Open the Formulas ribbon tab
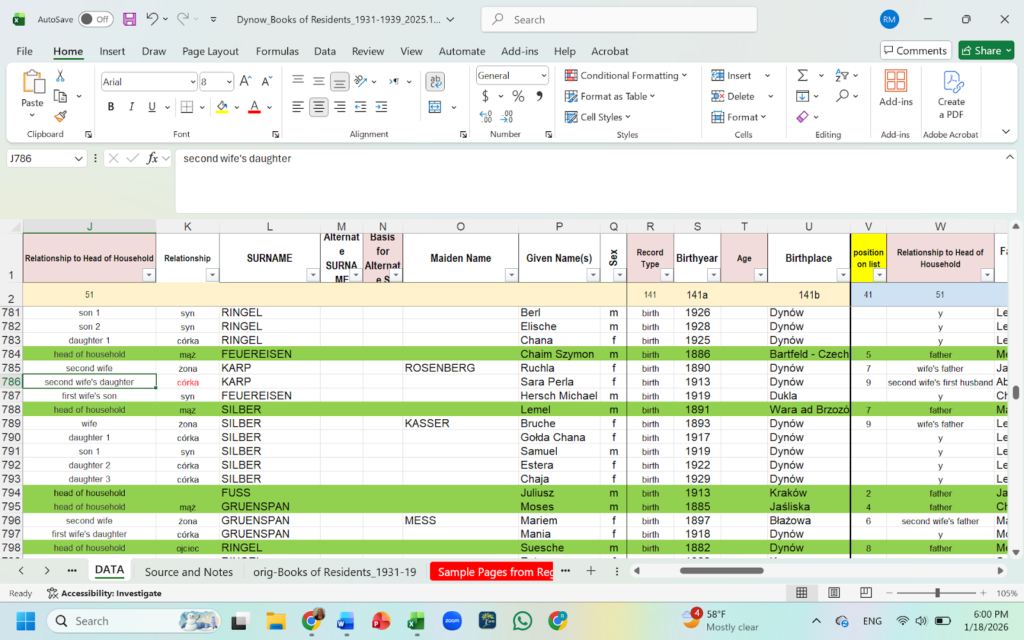The image size is (1024, 640). point(277,51)
